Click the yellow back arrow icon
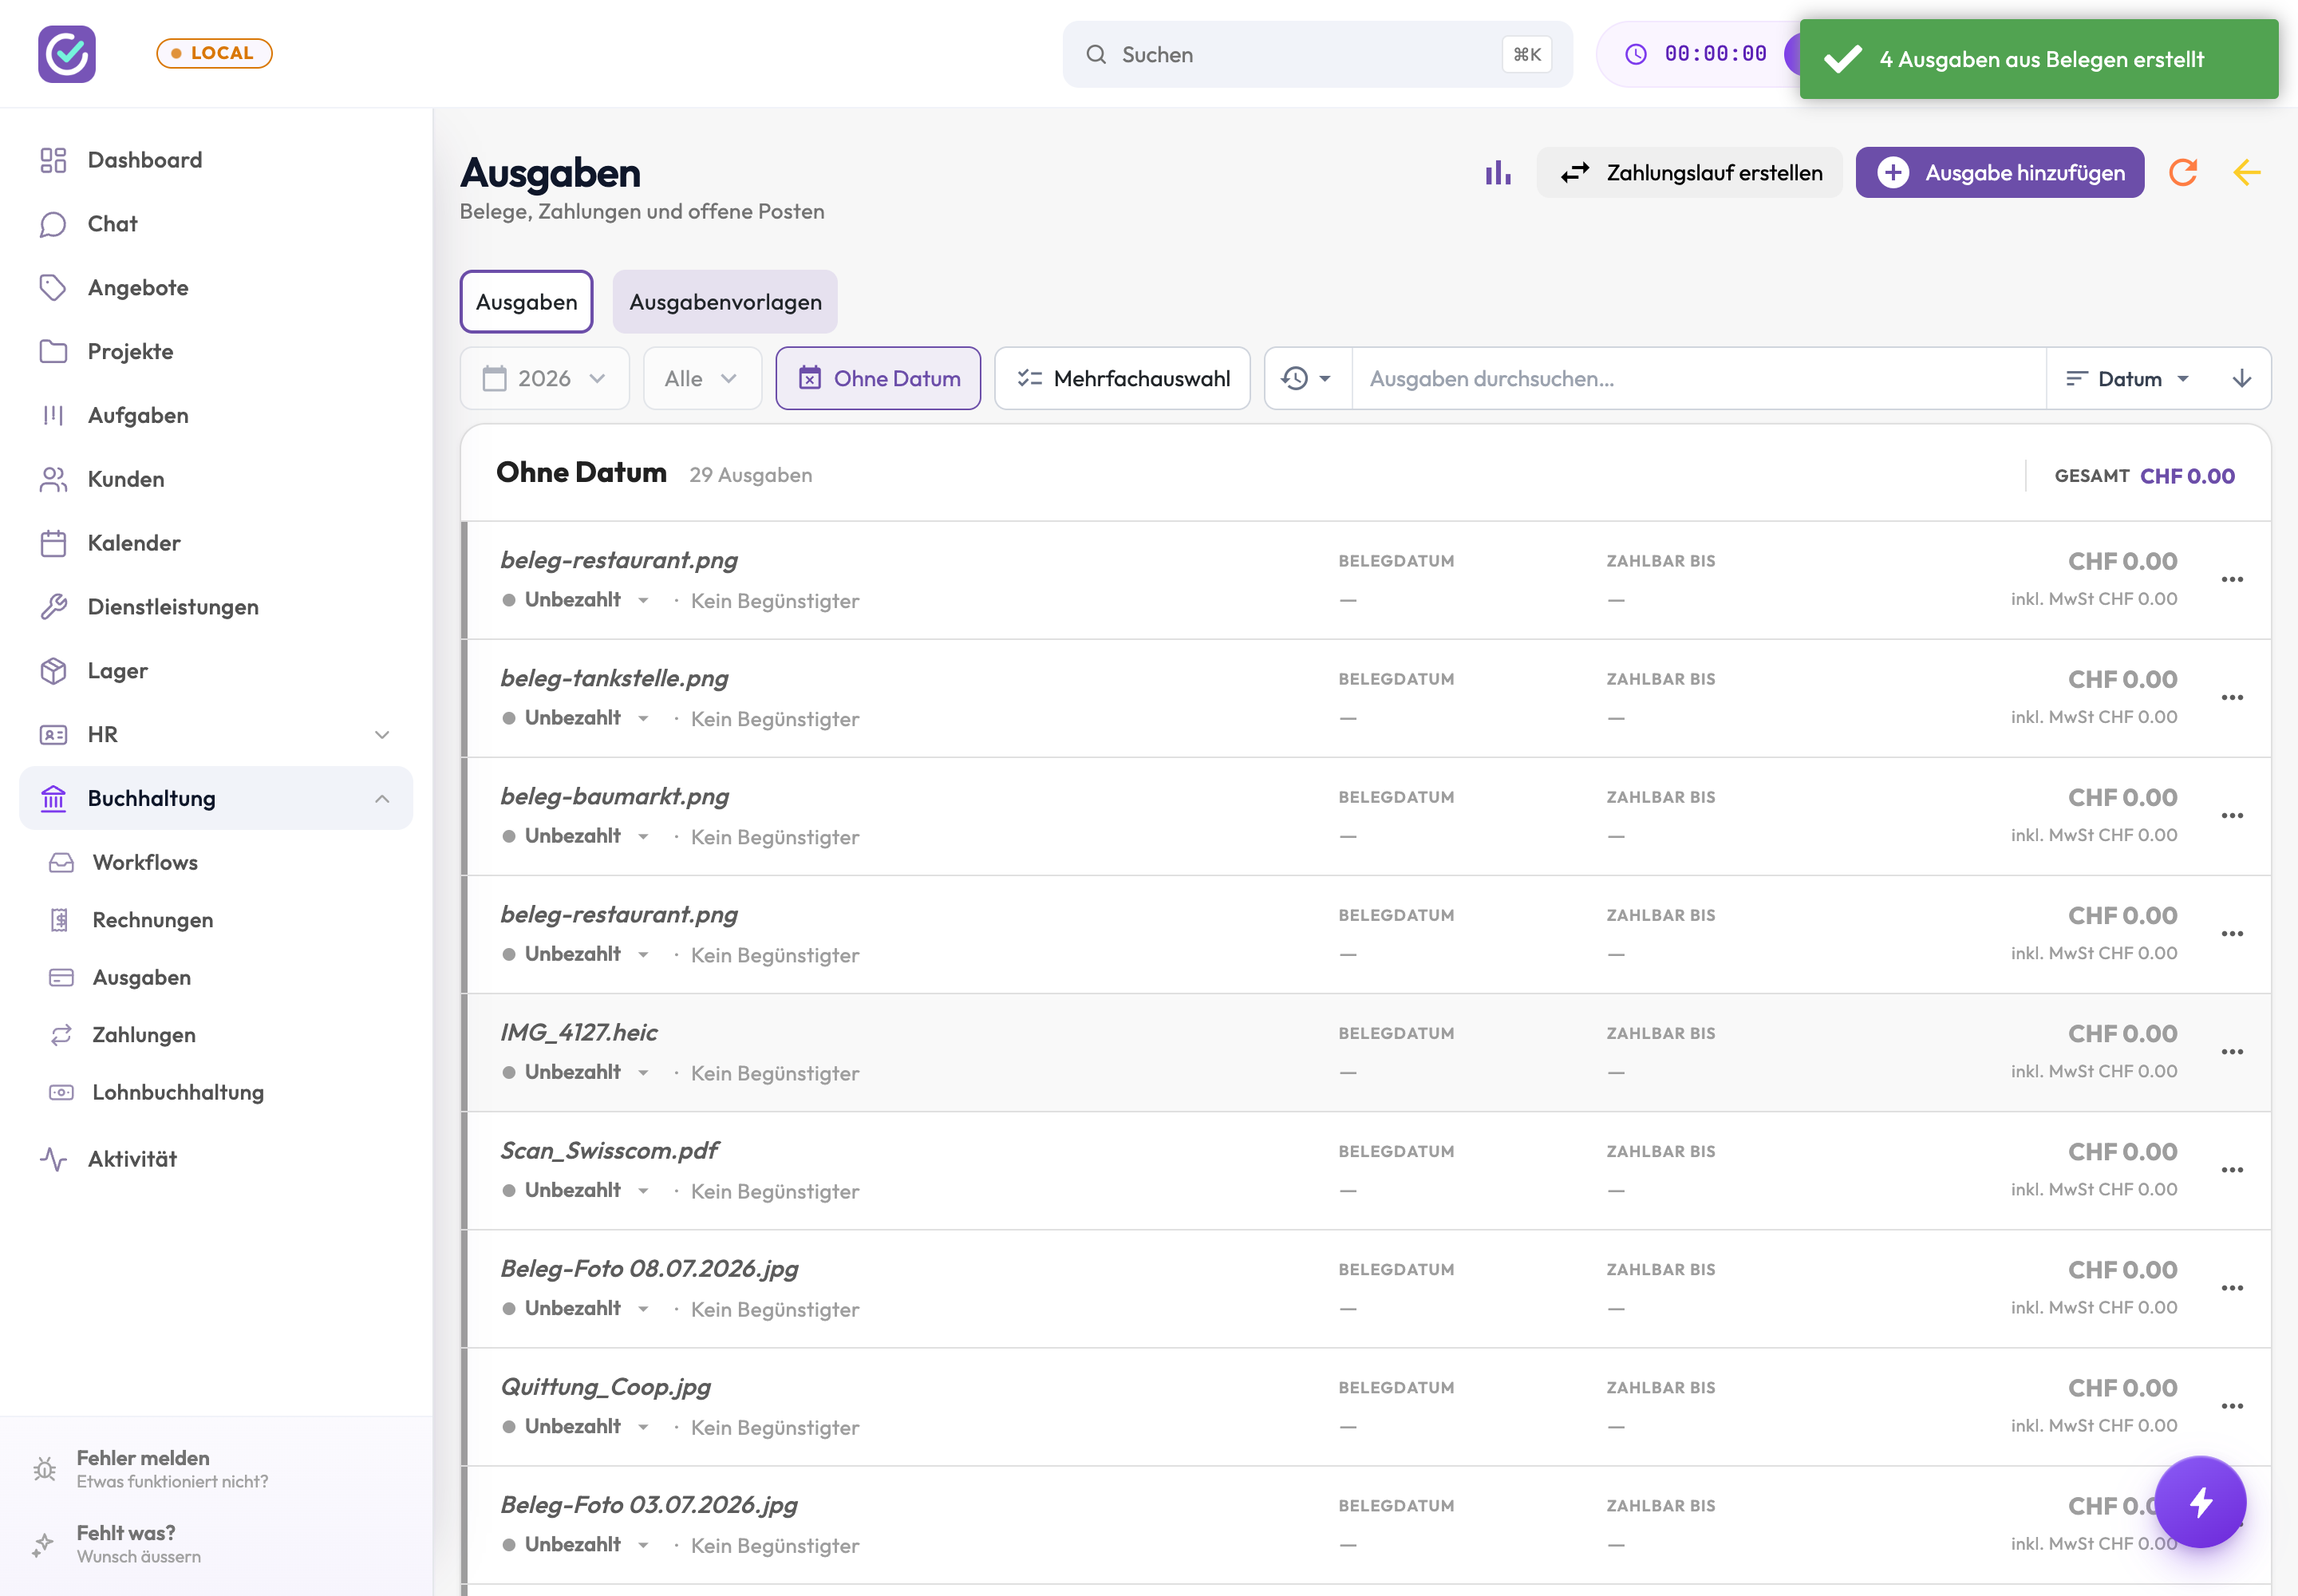The image size is (2298, 1596). click(x=2246, y=173)
